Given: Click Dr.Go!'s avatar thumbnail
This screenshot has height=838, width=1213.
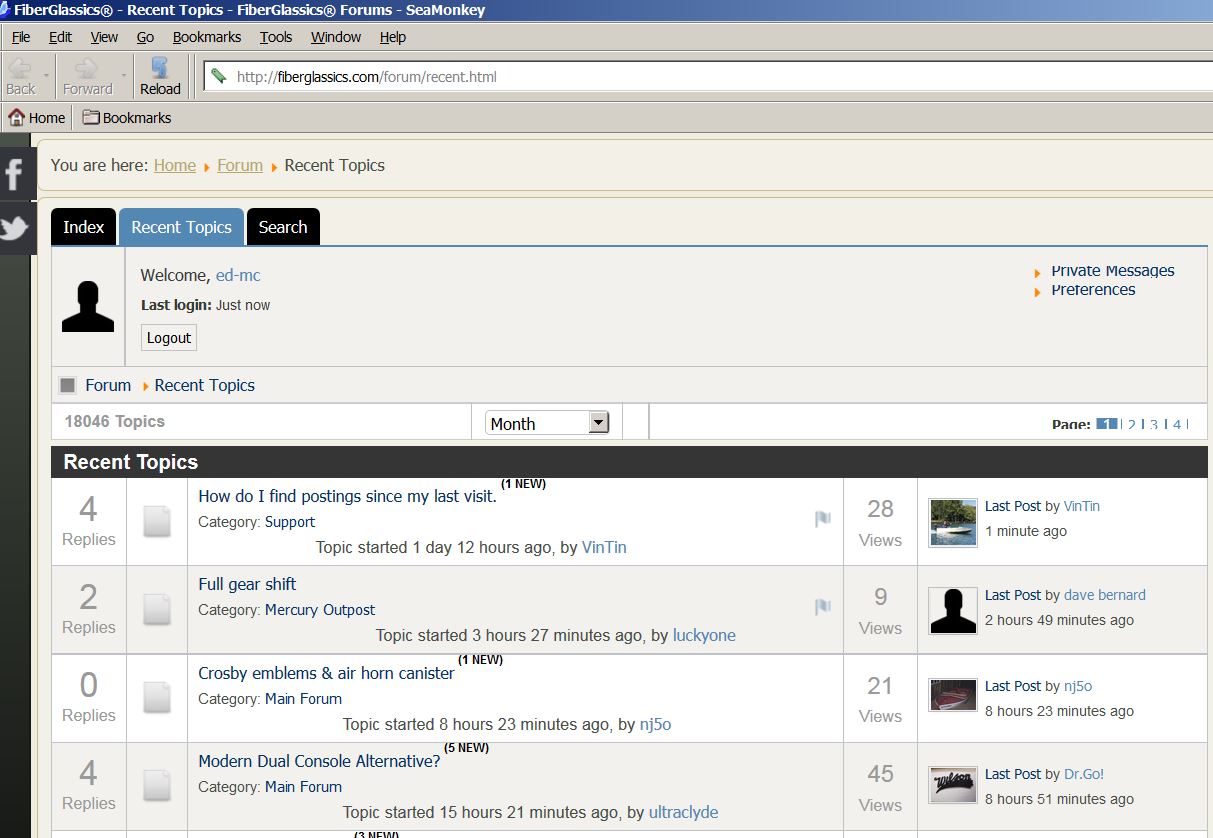Looking at the screenshot, I should click(953, 785).
